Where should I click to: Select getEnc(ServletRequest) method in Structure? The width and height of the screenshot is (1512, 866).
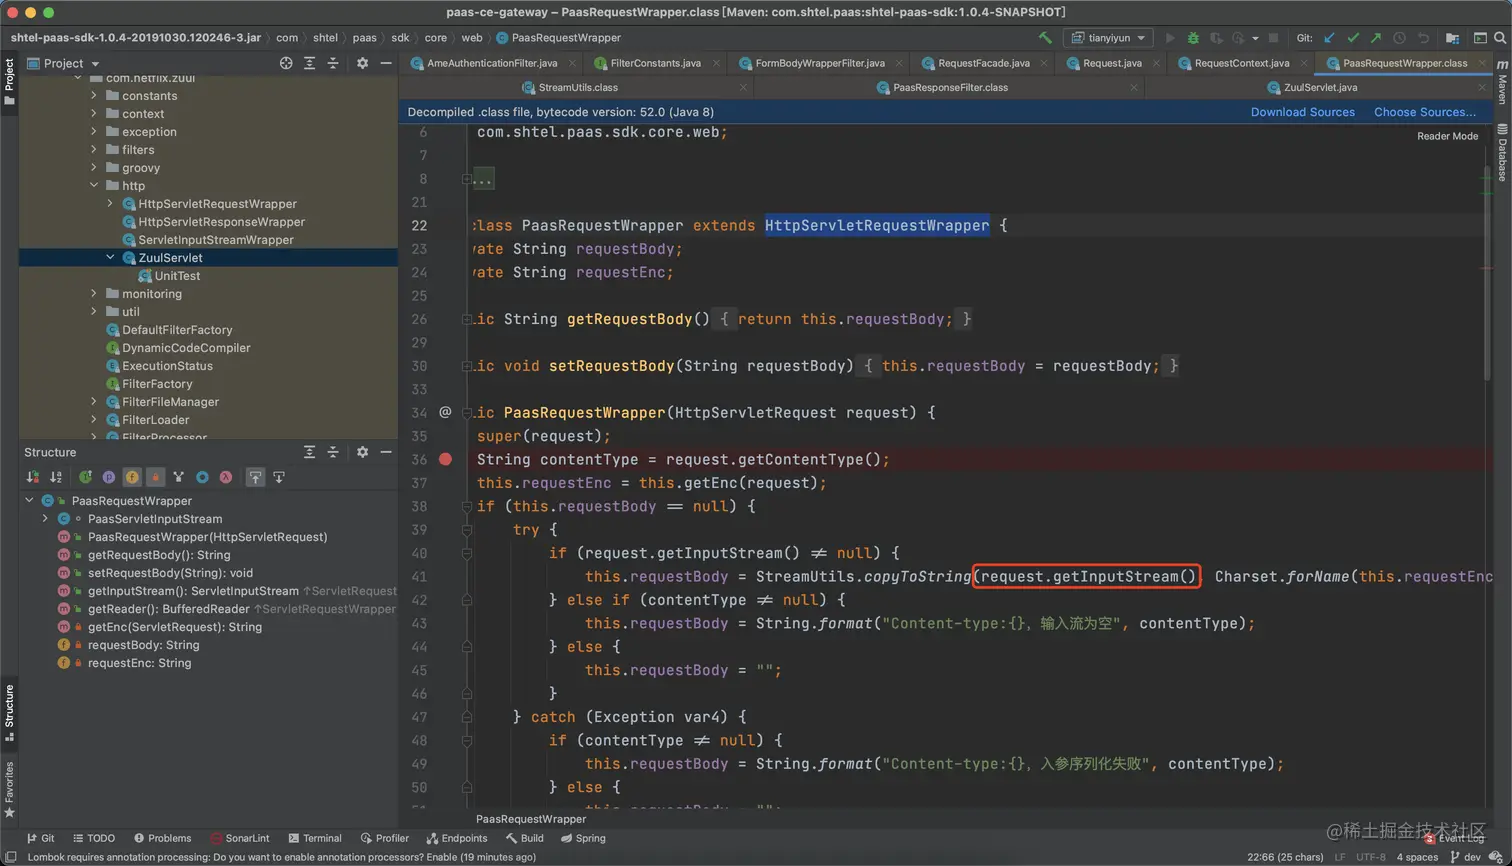coord(174,627)
